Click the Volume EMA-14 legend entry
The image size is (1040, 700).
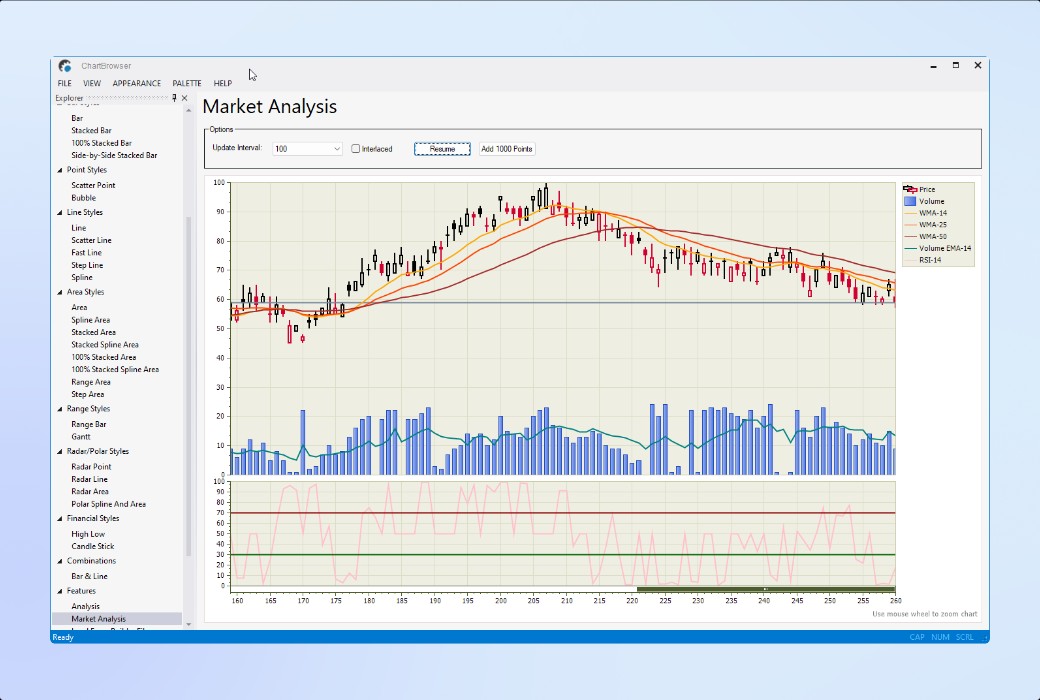click(x=937, y=248)
